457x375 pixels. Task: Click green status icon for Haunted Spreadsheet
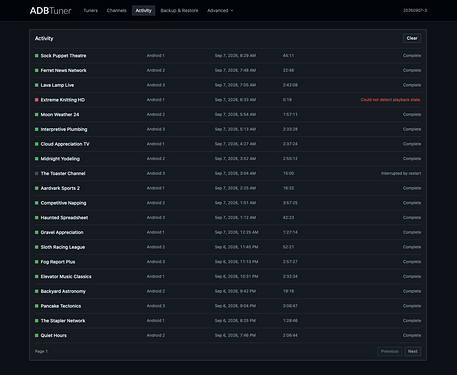pos(37,218)
